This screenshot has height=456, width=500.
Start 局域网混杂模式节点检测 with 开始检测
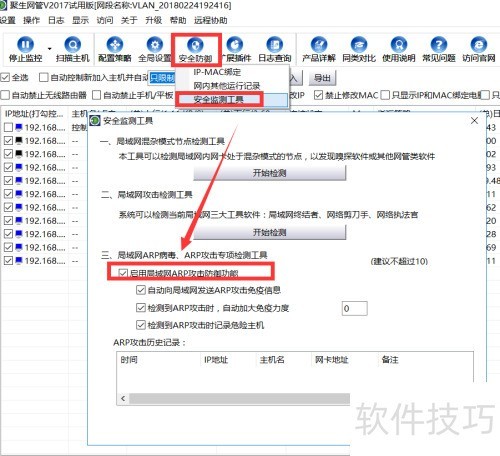click(x=270, y=173)
